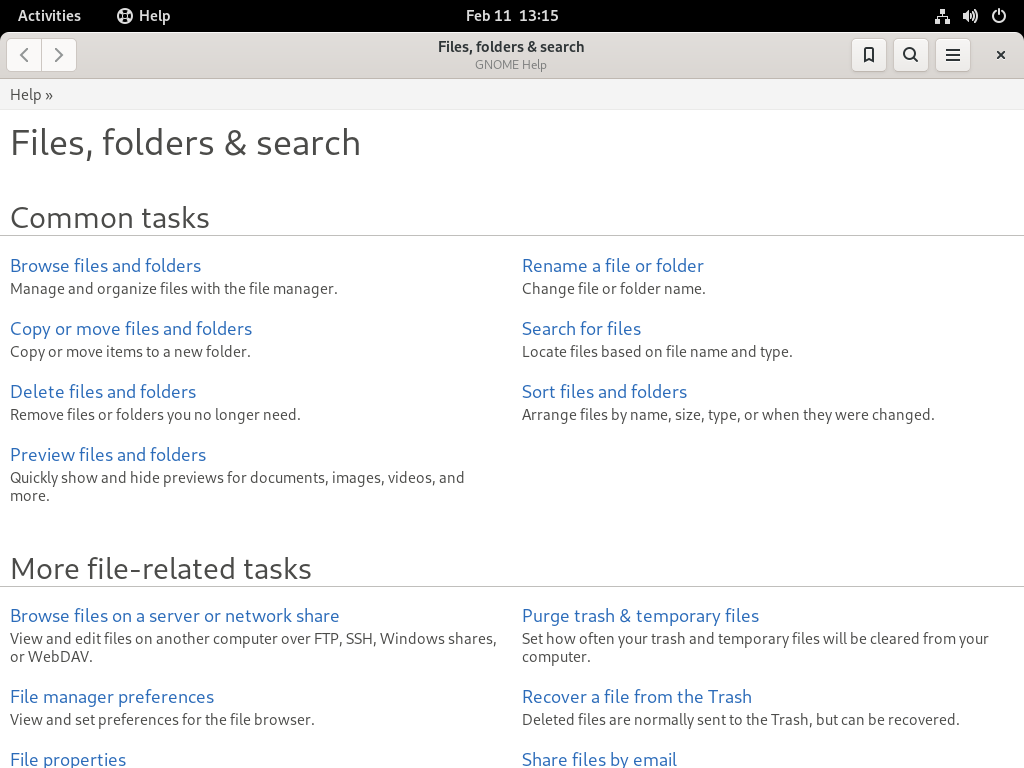
Task: Open search with the magnifier icon
Action: 910,55
